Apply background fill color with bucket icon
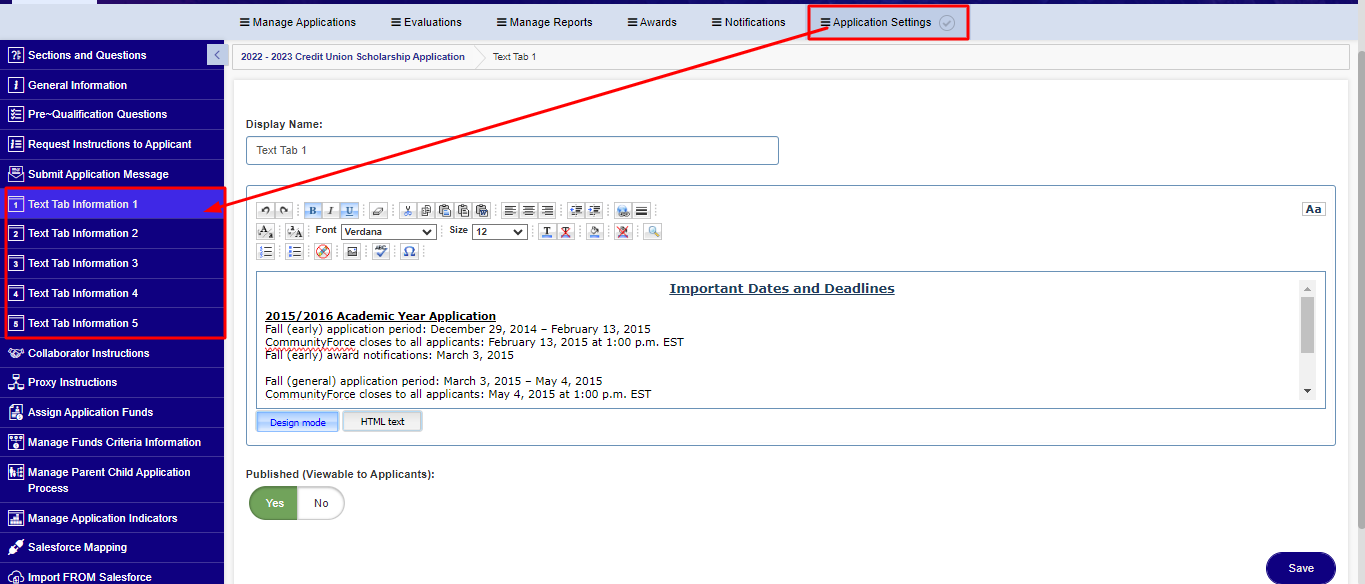This screenshot has width=1365, height=584. [x=594, y=231]
